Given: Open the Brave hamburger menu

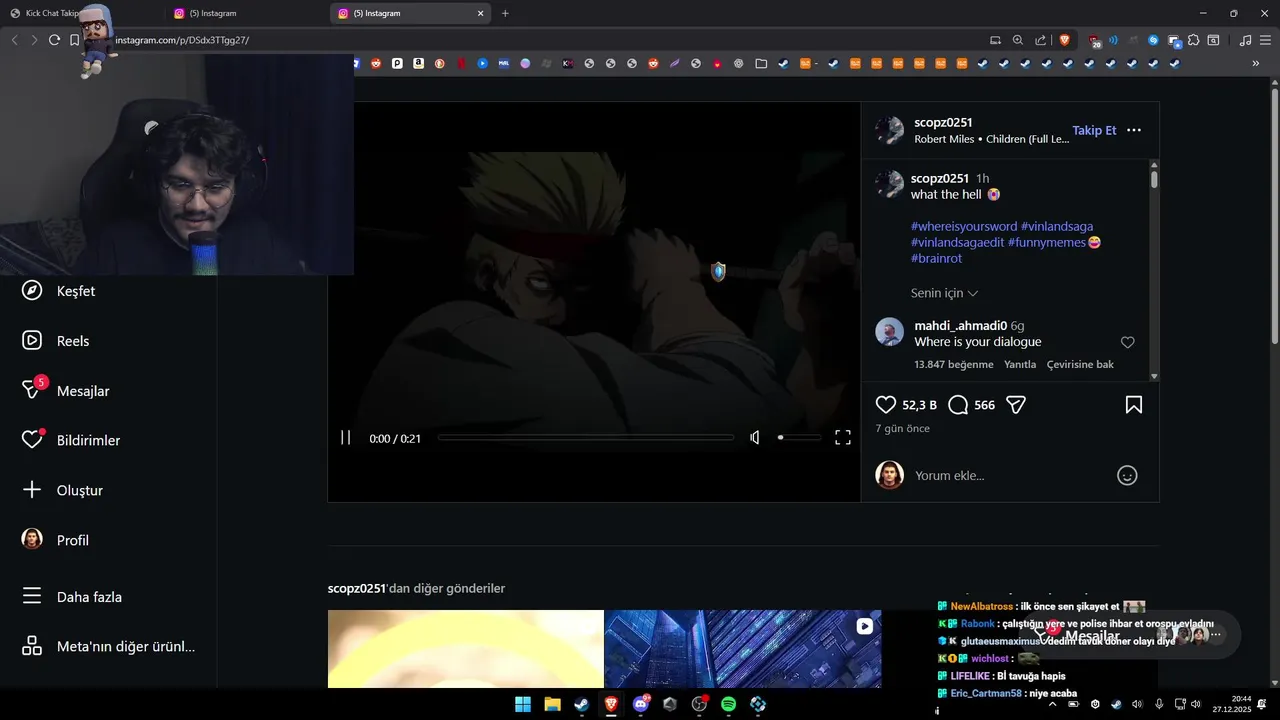Looking at the screenshot, I should coord(1264,40).
